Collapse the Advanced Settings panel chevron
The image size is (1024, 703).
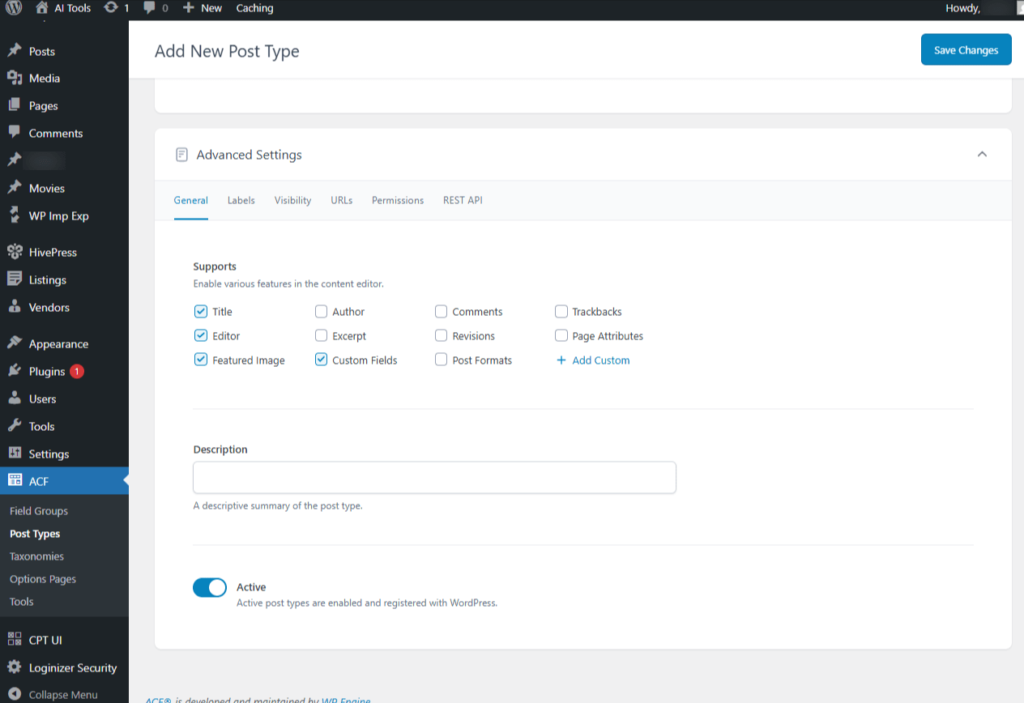point(982,154)
